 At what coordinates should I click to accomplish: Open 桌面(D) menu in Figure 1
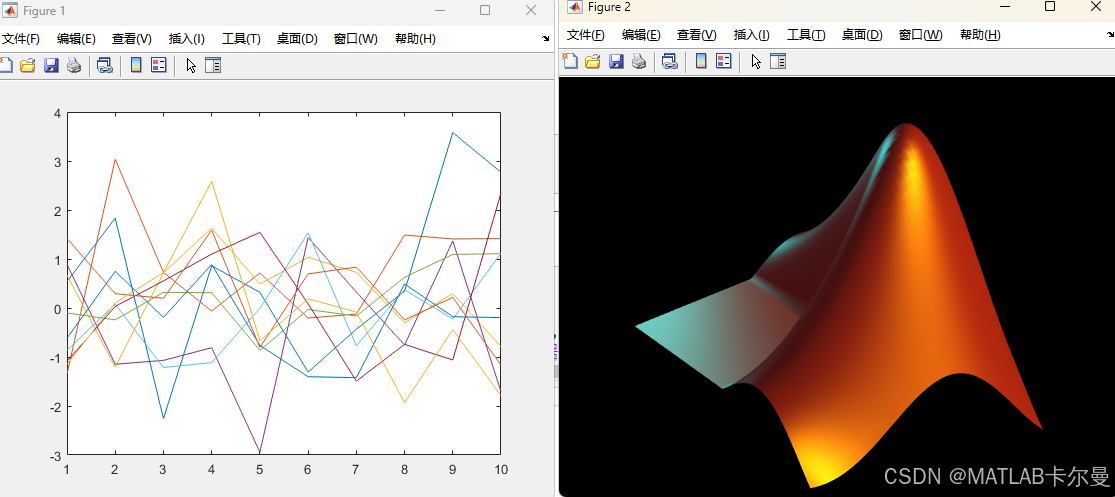297,39
